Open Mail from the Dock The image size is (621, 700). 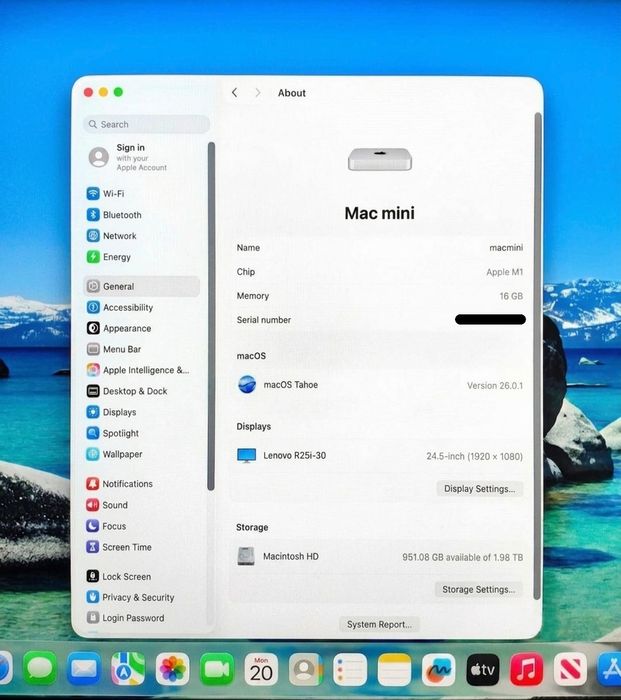point(84,669)
